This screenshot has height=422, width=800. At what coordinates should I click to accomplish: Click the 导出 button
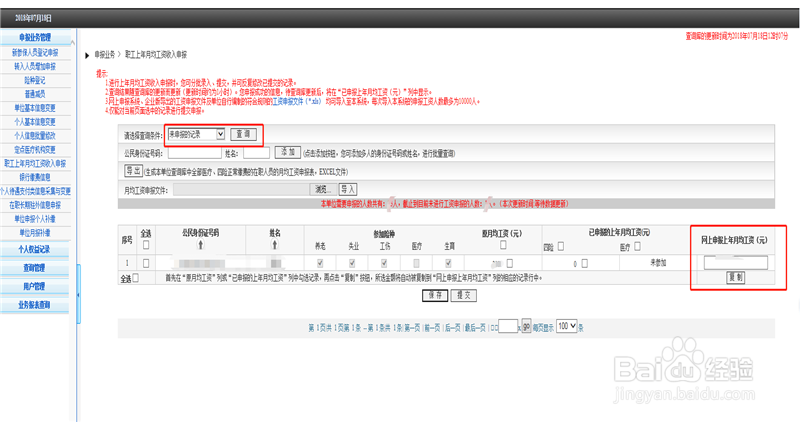134,170
